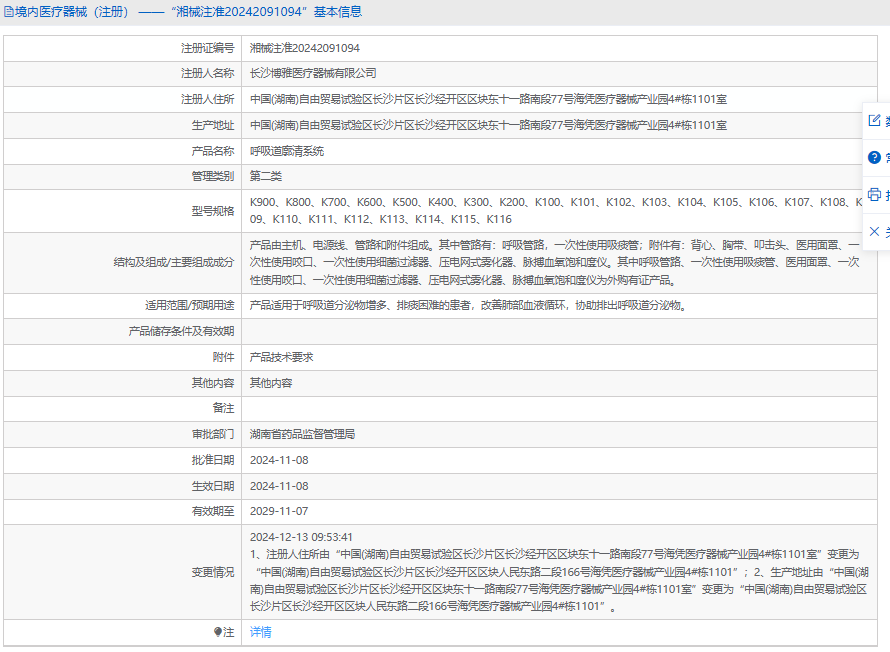890x652 pixels.
Task: Click the printer icon in side panel
Action: pos(874,194)
